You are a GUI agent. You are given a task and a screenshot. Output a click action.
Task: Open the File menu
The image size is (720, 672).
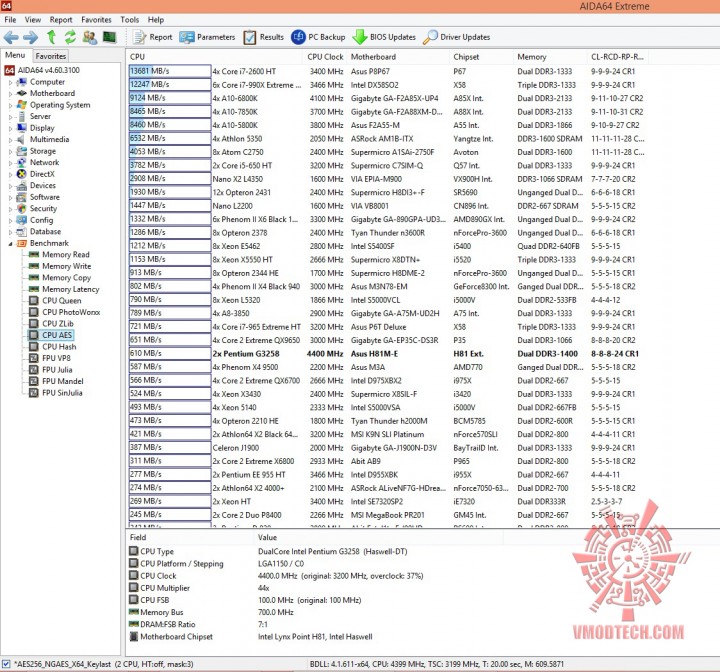point(10,20)
